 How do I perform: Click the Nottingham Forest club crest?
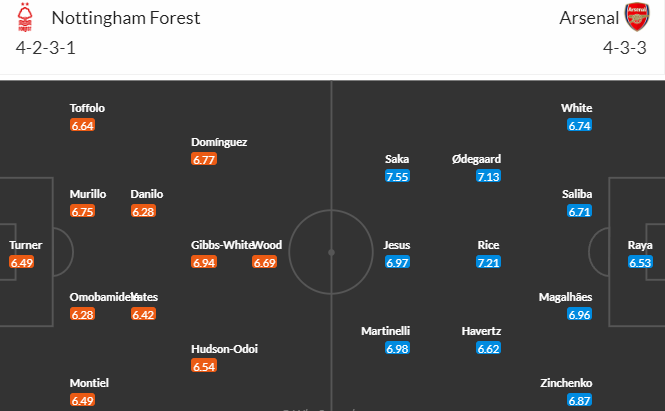point(25,17)
